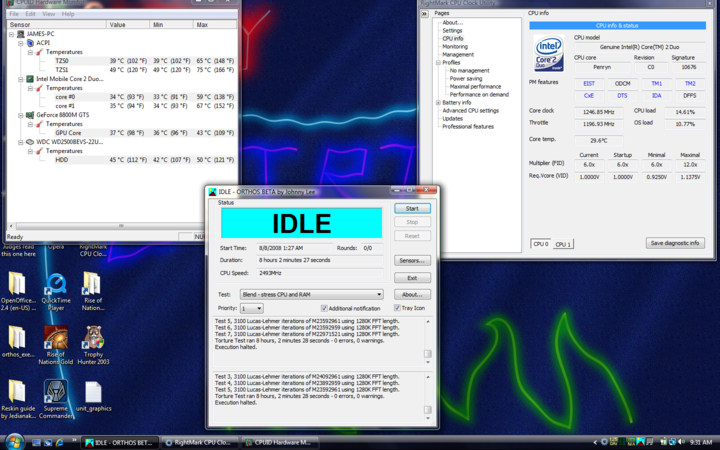Expand quick launch overflow chevron
Image resolution: width=720 pixels, height=450 pixels.
(74, 441)
